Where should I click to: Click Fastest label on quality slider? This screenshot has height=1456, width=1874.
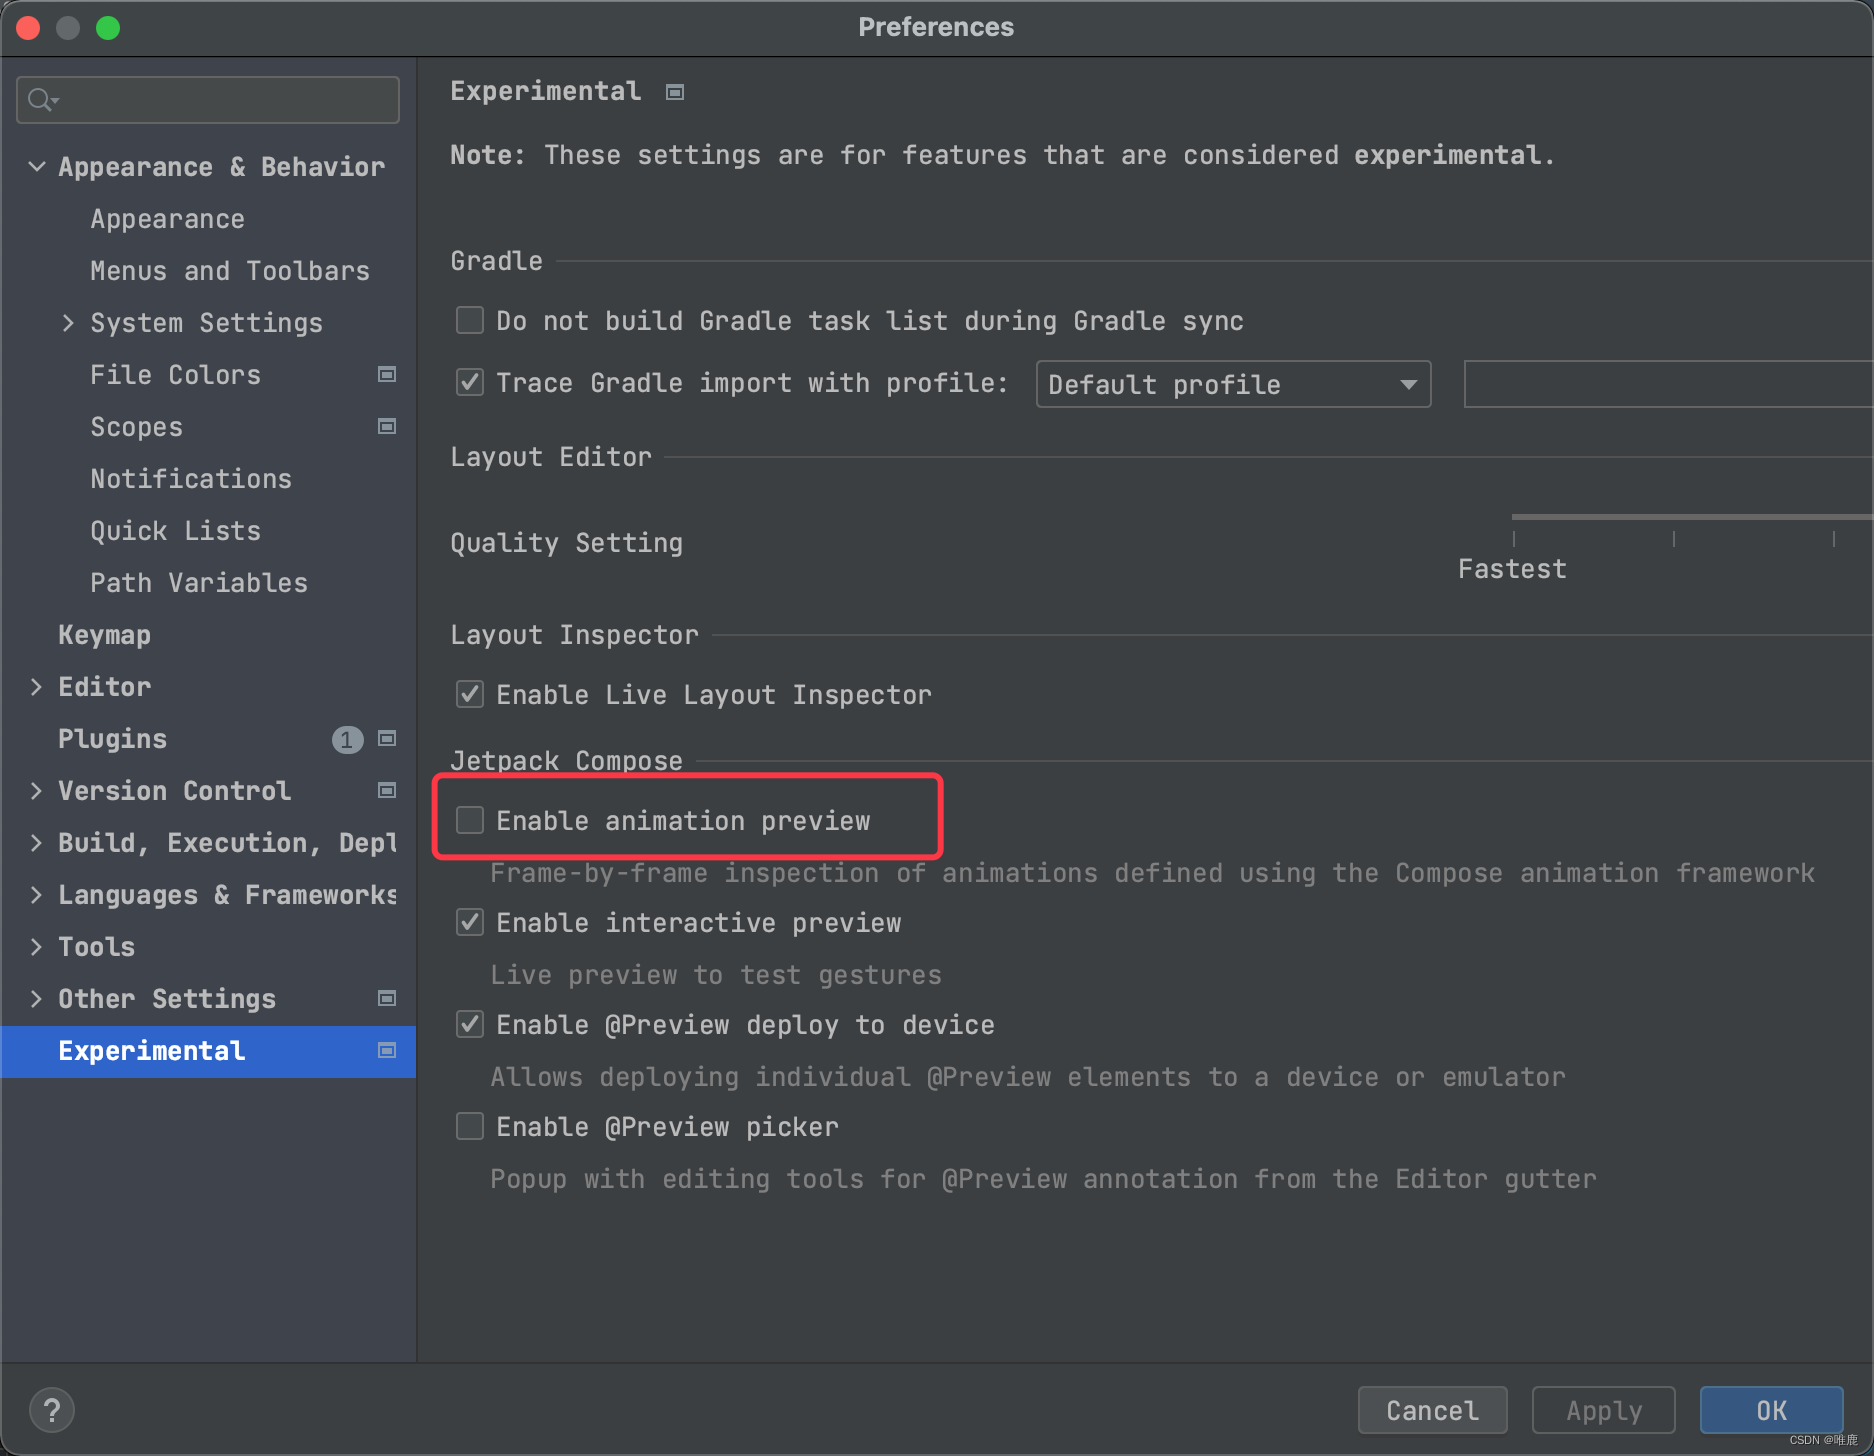point(1512,569)
